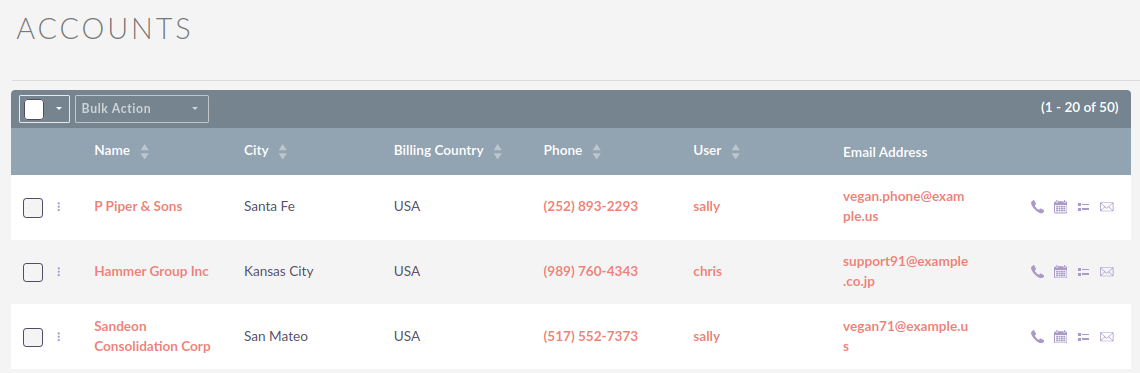Schedule a meeting for Hammer Group Inc
1140x373 pixels.
click(1061, 272)
